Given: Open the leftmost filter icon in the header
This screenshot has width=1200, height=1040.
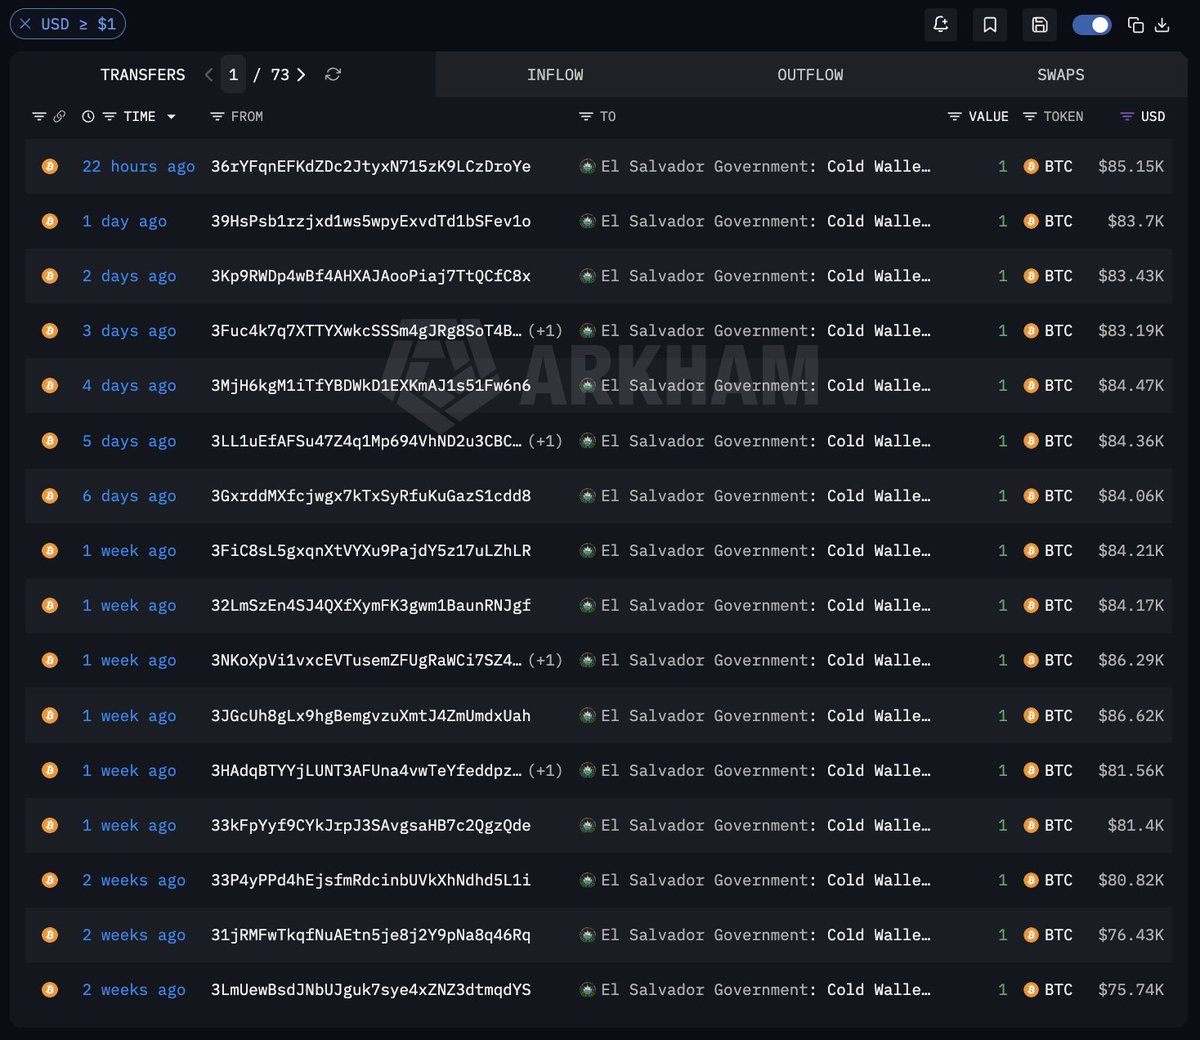Looking at the screenshot, I should click(39, 117).
